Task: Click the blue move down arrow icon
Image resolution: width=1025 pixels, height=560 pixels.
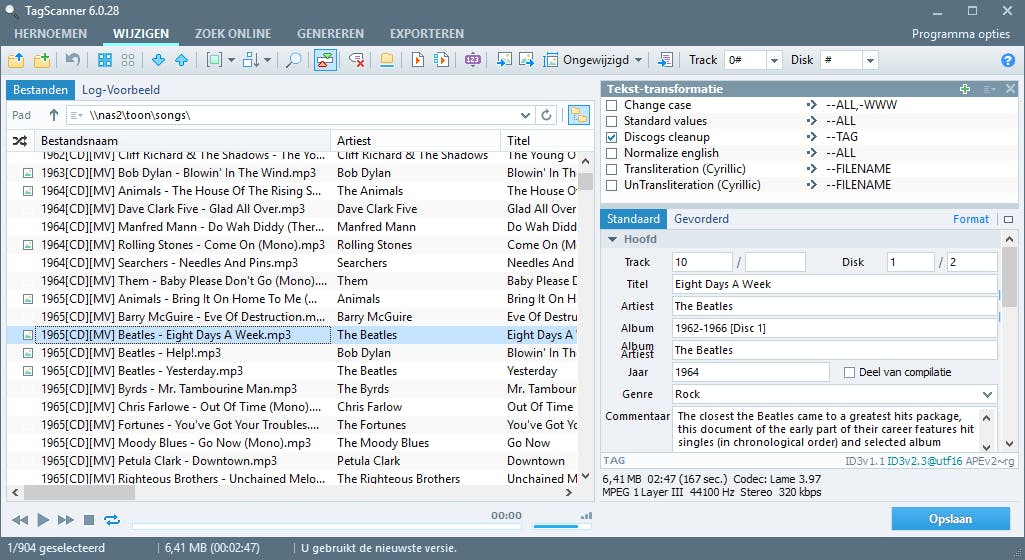Action: coord(158,60)
